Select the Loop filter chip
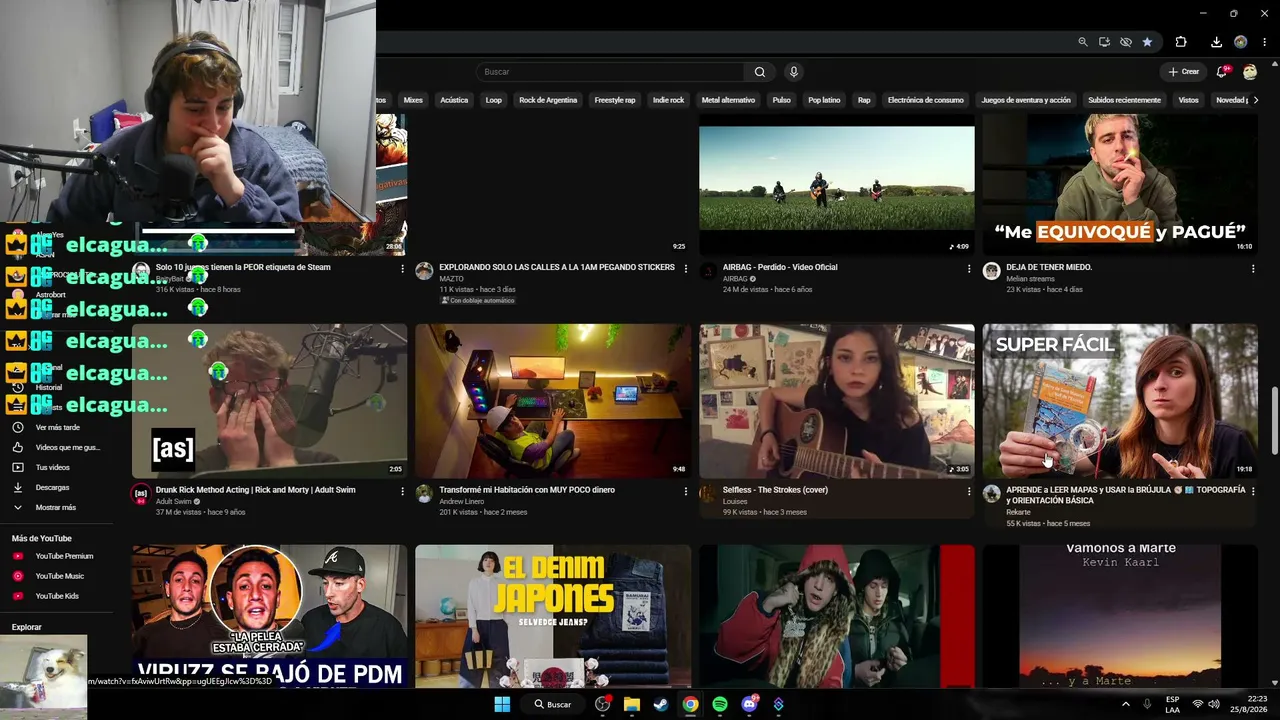 click(x=493, y=100)
